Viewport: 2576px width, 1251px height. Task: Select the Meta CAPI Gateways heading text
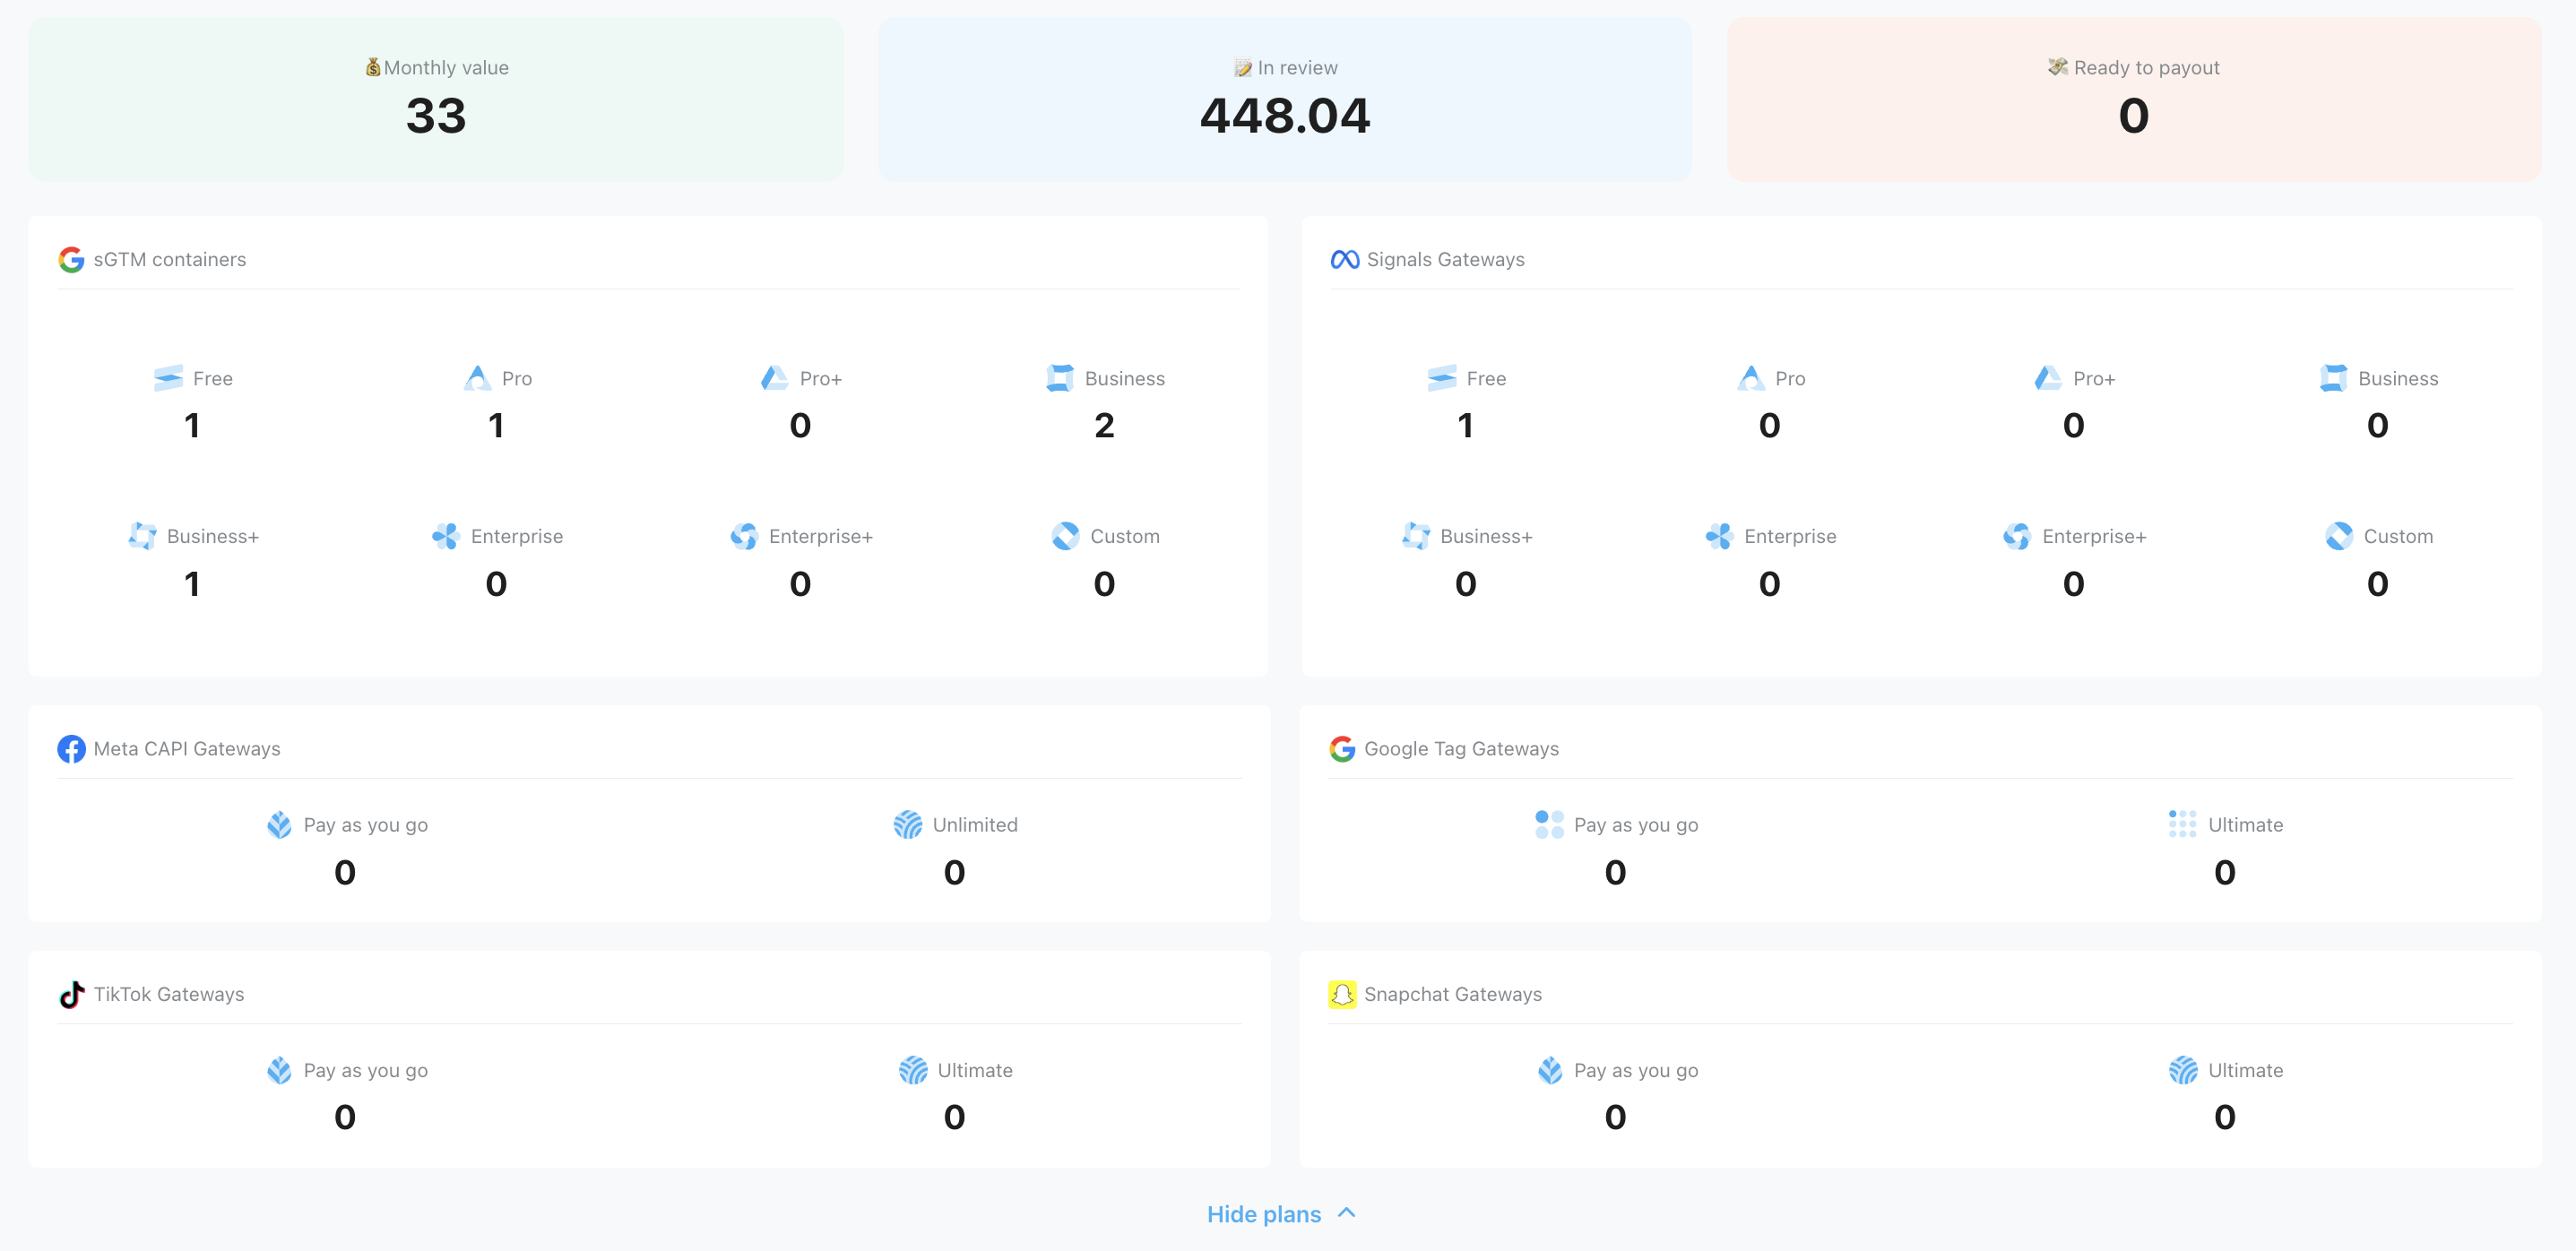click(187, 749)
